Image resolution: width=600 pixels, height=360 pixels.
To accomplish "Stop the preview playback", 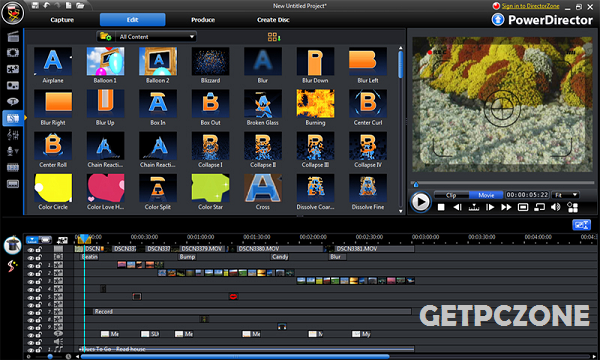I will 441,207.
